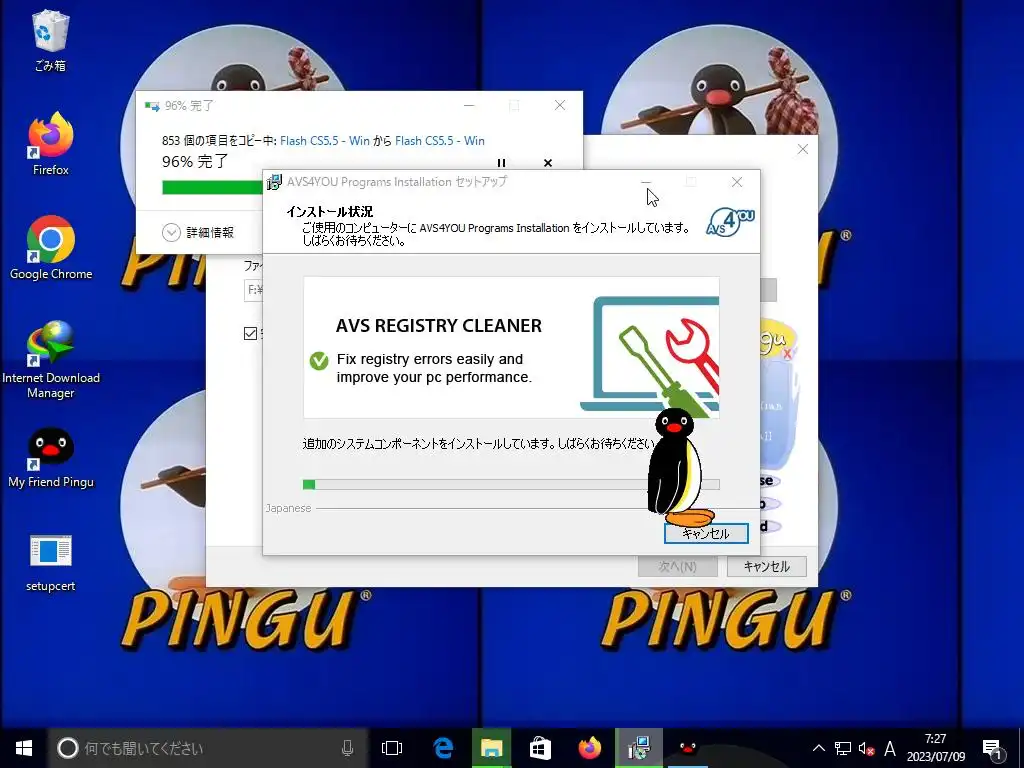Select Internet Download Manager desktop icon
Screen dimensions: 1024x768
pos(50,359)
